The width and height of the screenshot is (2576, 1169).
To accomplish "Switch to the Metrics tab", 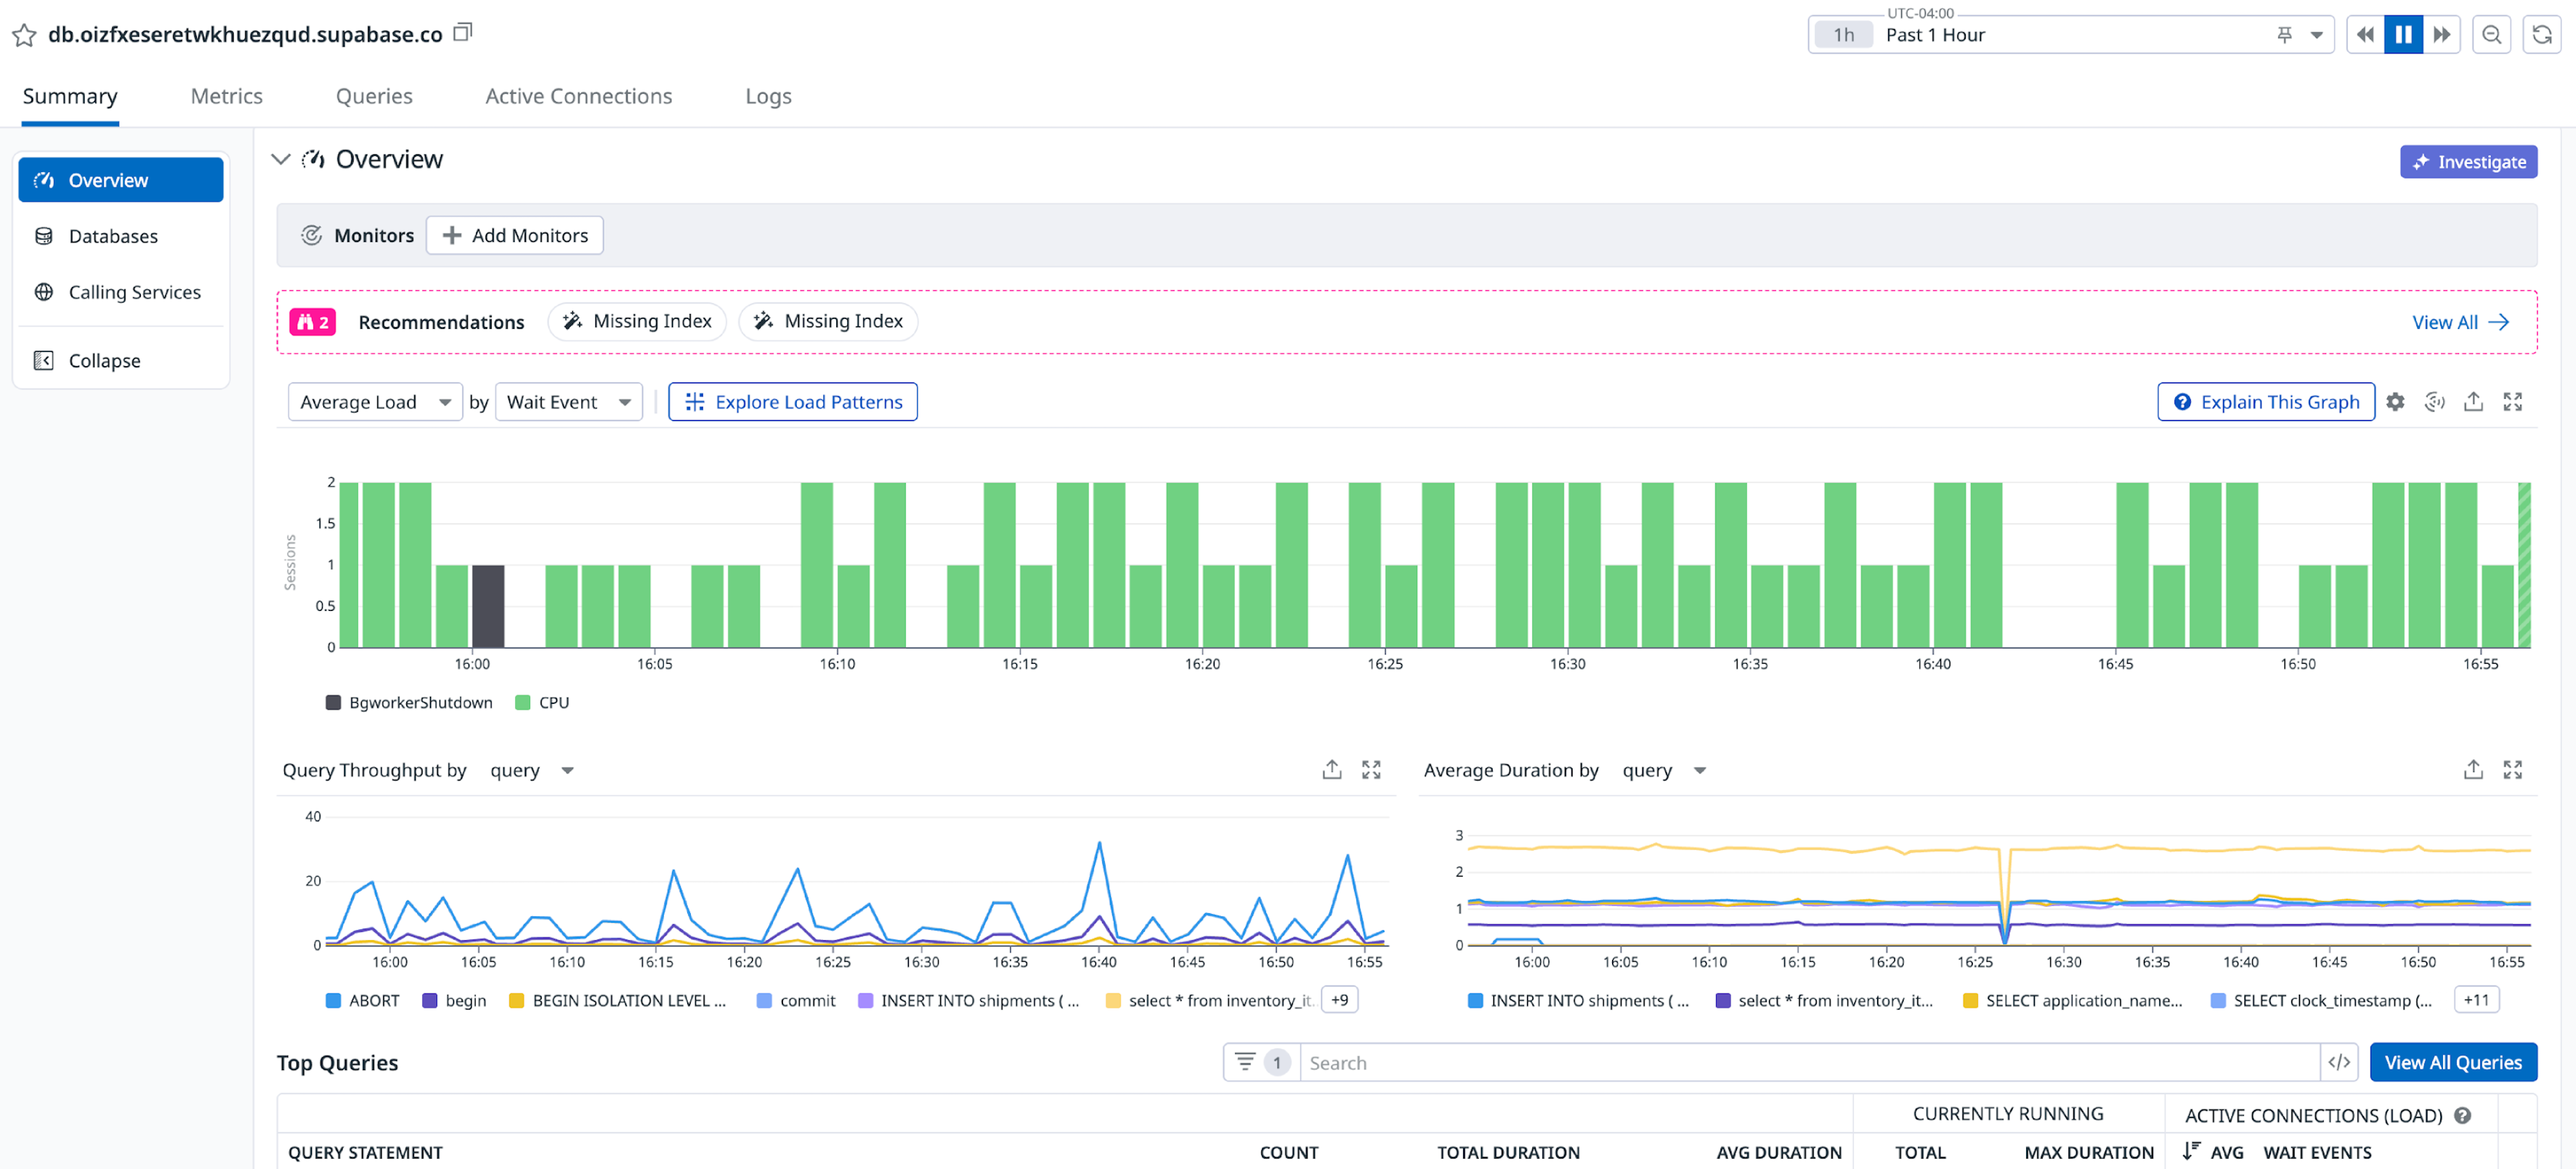I will coord(227,96).
